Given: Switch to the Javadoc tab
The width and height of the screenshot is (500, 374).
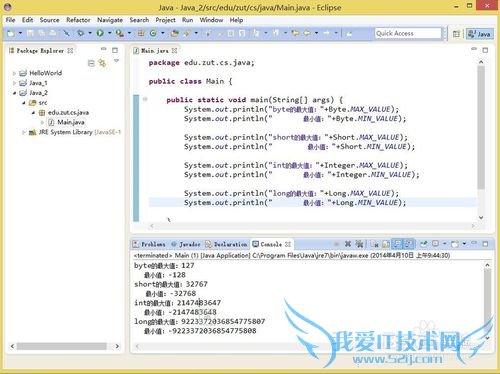Looking at the screenshot, I should click(186, 244).
